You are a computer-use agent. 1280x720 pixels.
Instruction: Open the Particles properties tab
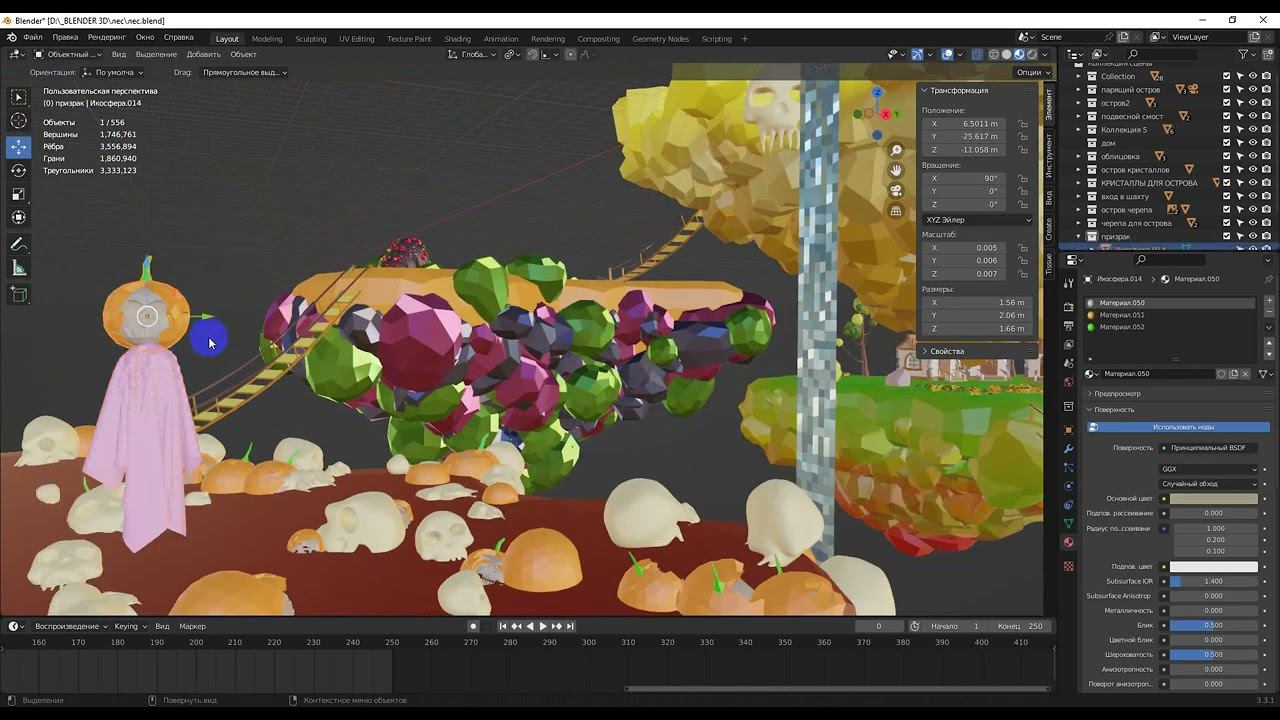click(1069, 467)
